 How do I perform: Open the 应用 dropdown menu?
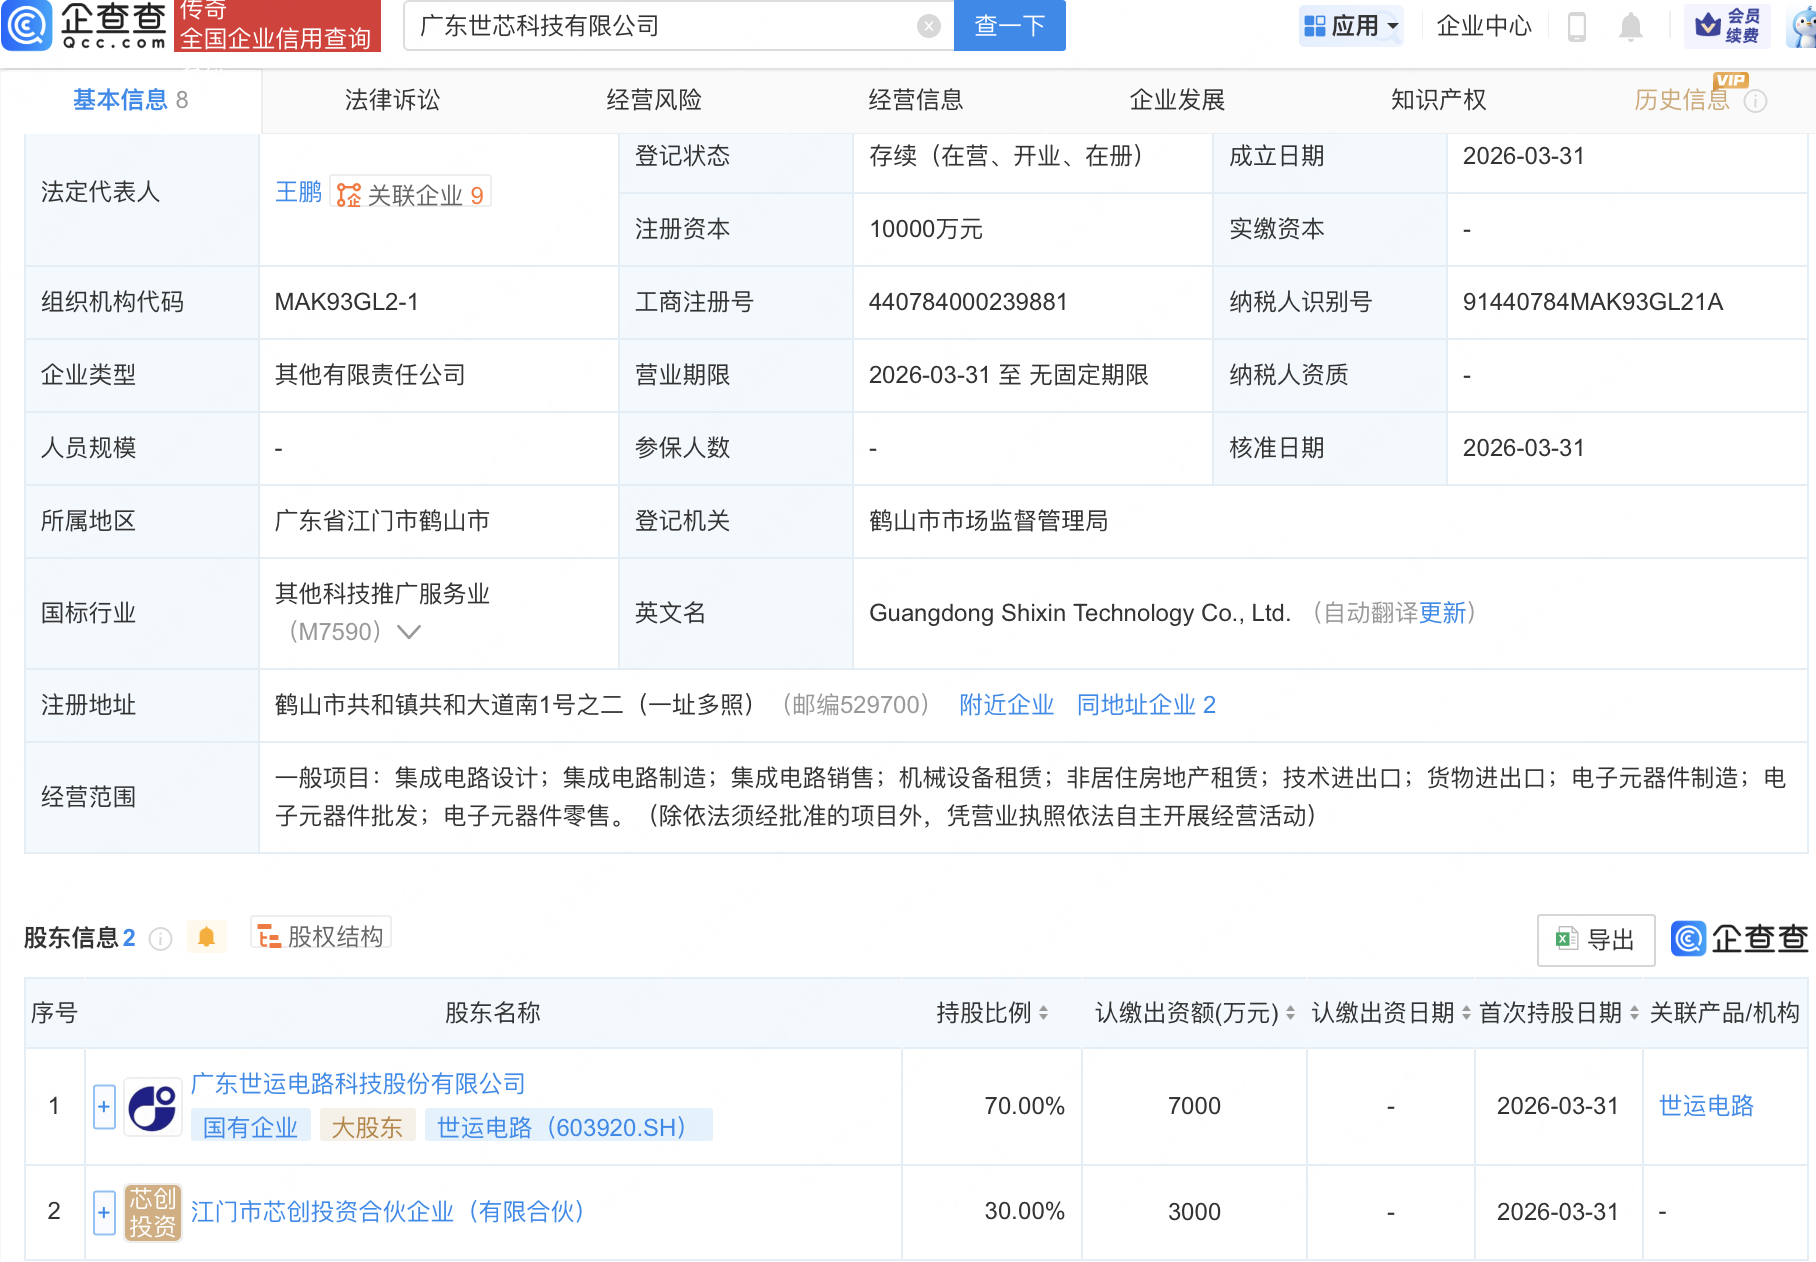(1350, 27)
